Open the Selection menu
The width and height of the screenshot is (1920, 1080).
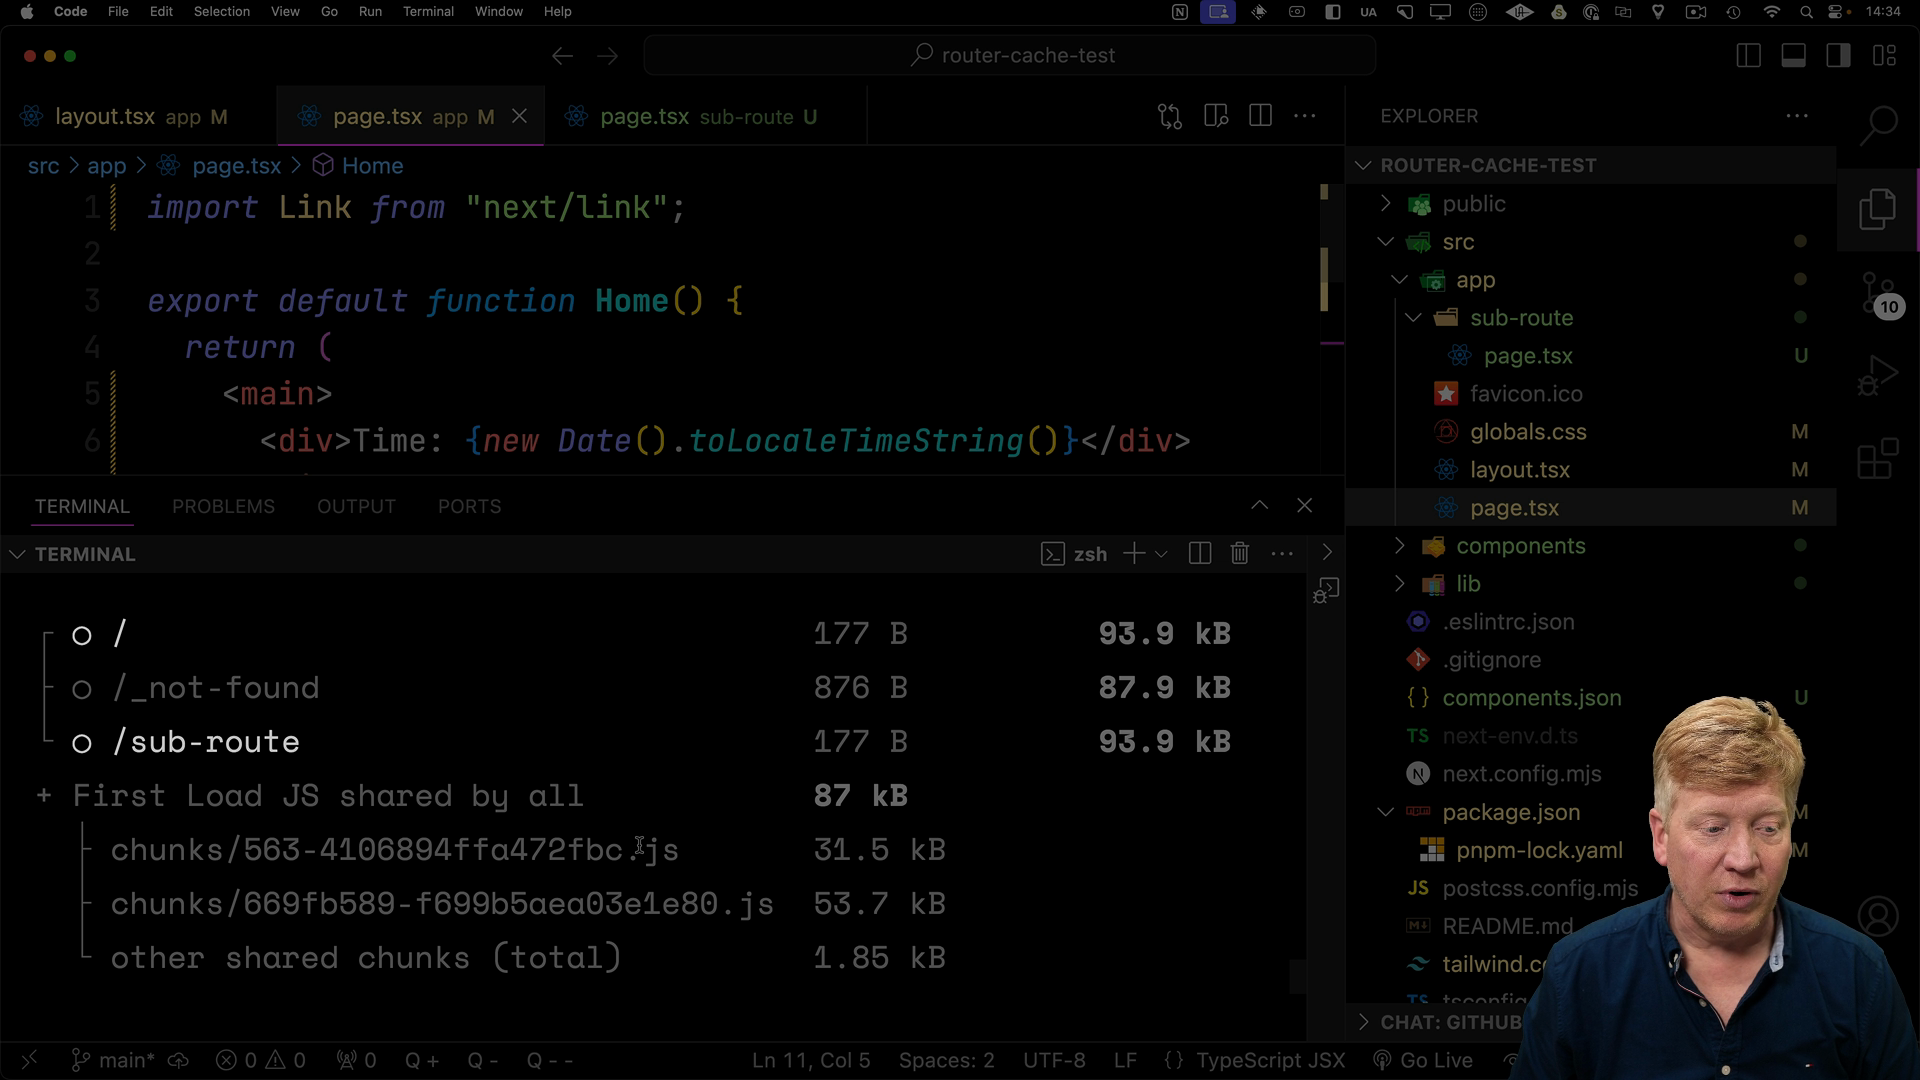point(222,12)
